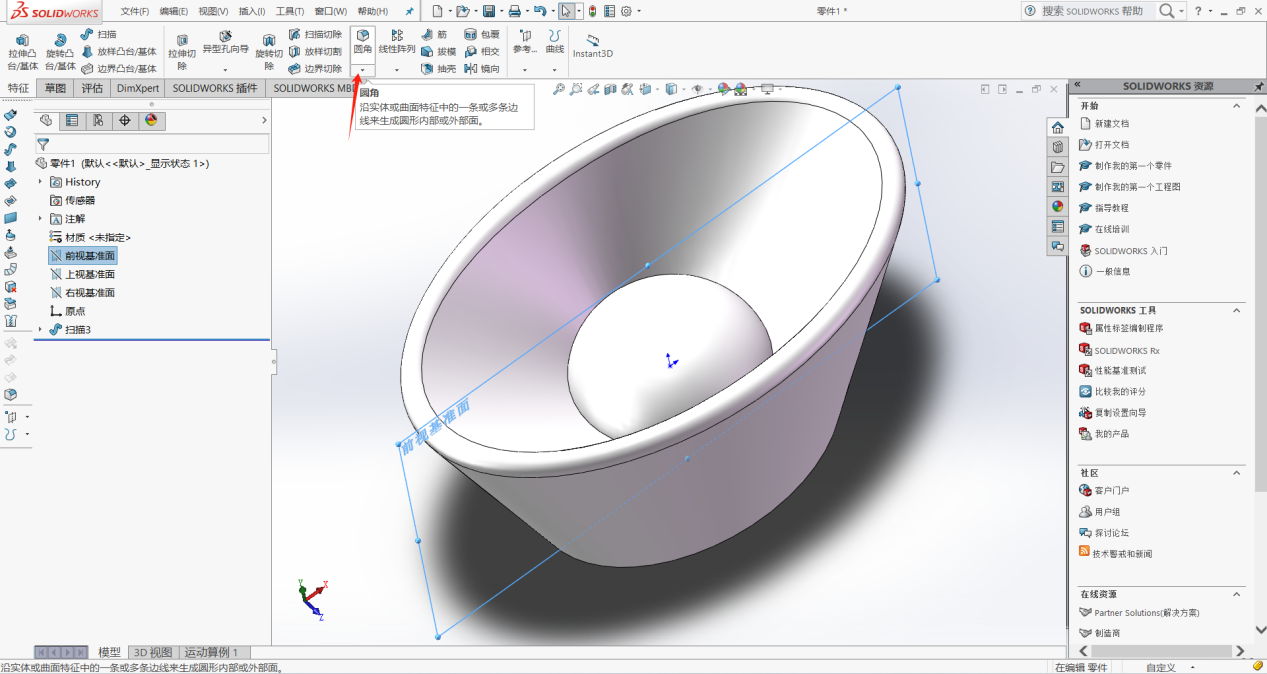Expand the History folder in the tree
The image size is (1267, 674).
[41, 182]
